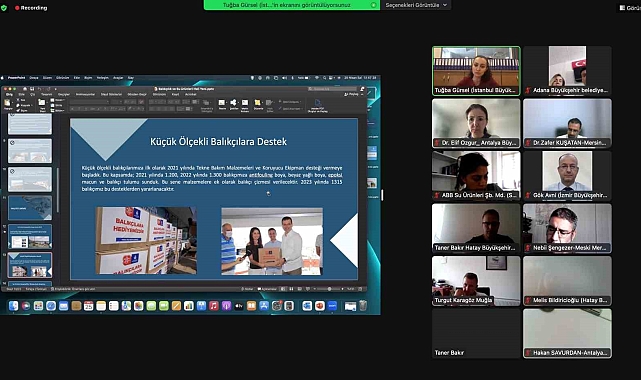Click the PowerPoint icon in the dock
Image resolution: width=641 pixels, height=380 pixels.
(320, 306)
